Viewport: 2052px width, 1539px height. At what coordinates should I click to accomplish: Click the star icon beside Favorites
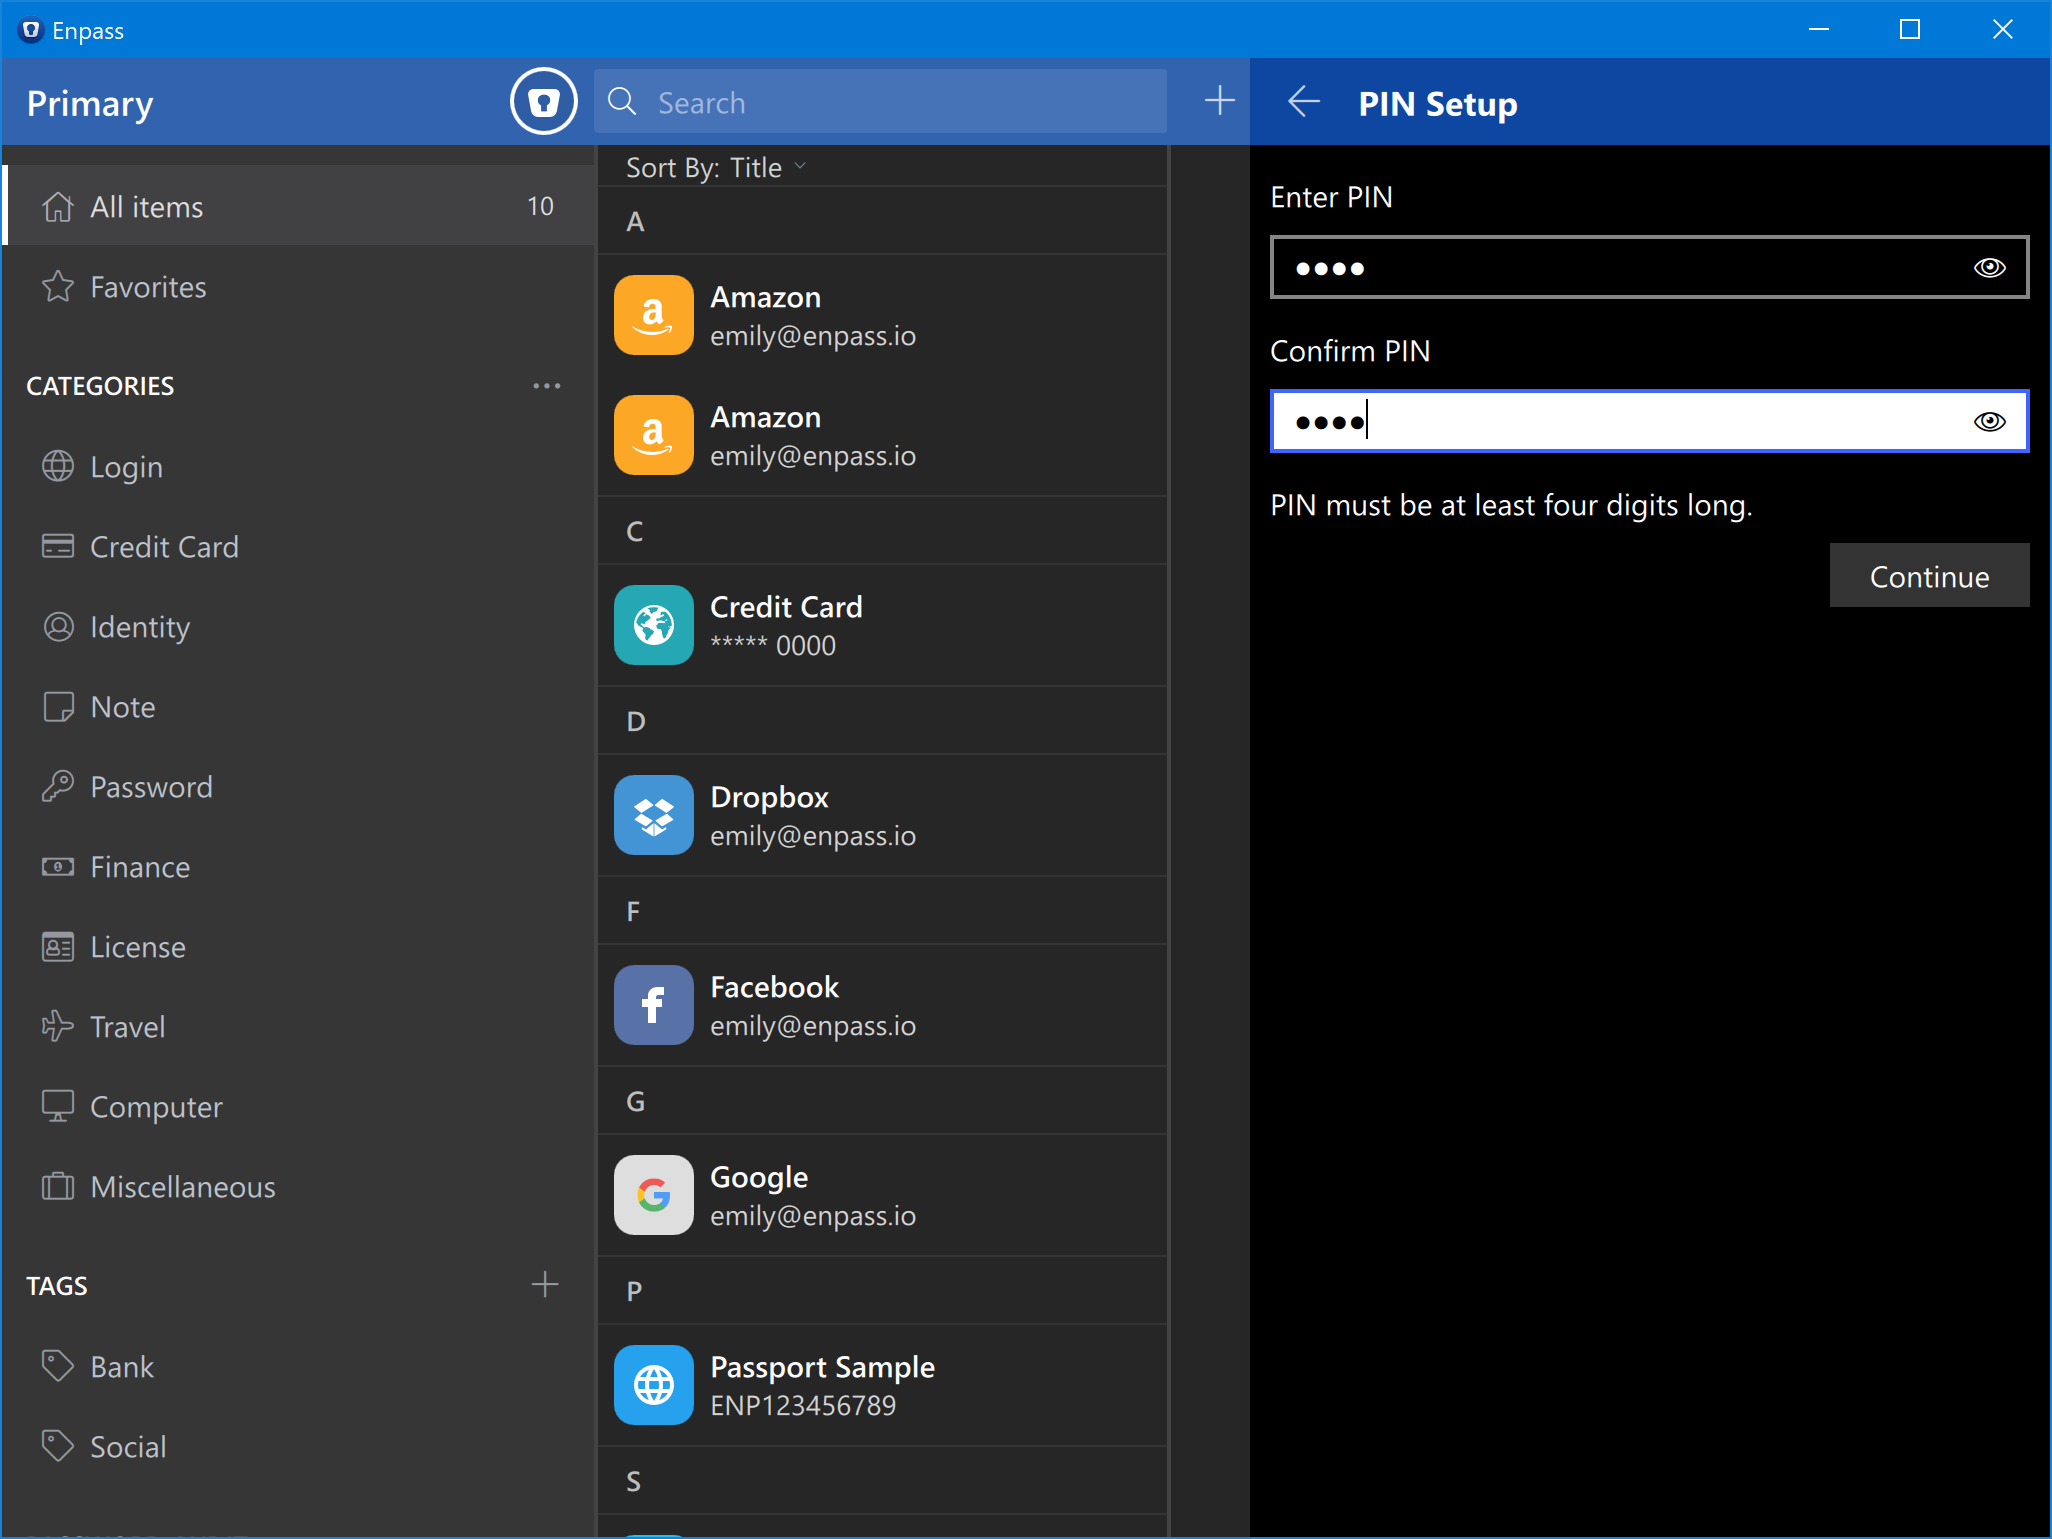[58, 287]
